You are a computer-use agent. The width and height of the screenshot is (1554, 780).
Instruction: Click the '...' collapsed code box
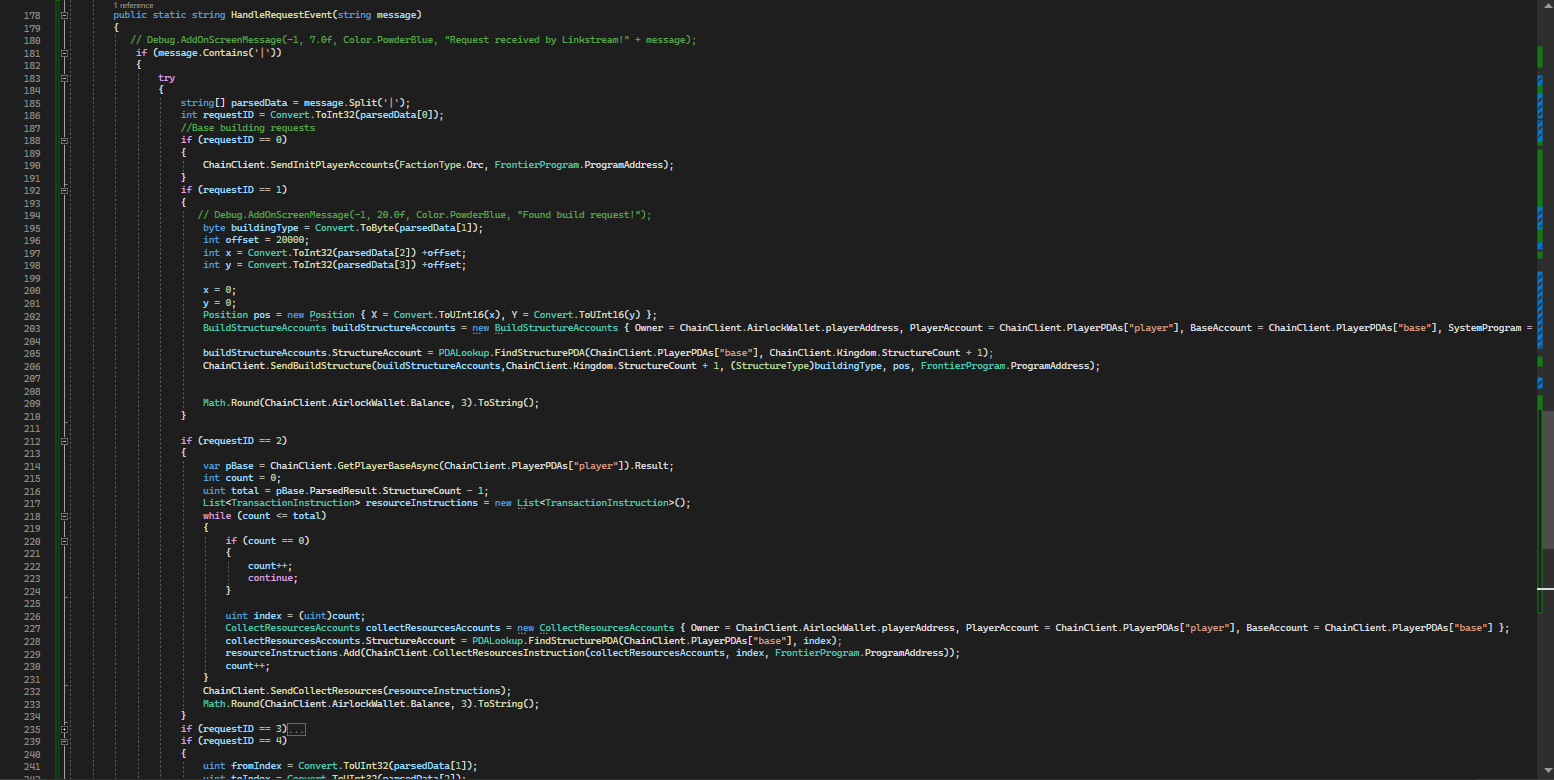296,728
